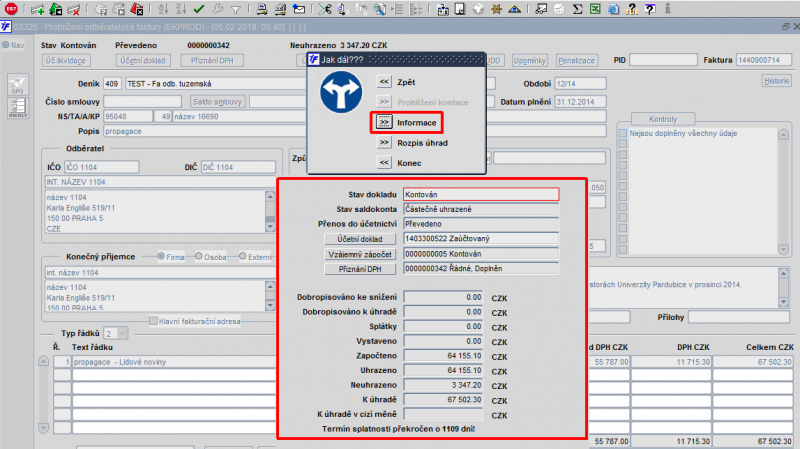Open the Excel export toolbar icon
The image size is (800, 449).
click(593, 9)
